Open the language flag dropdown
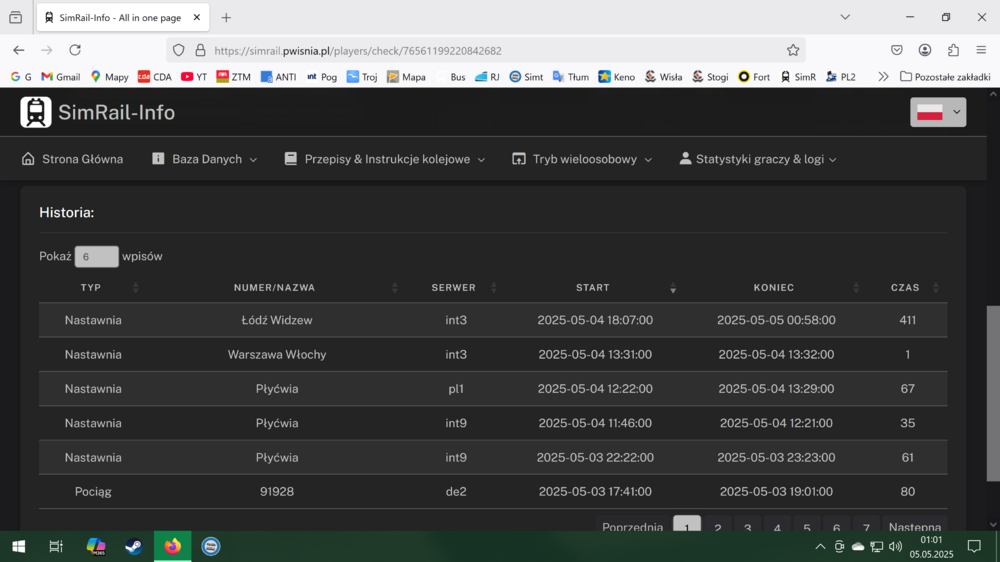 938,112
